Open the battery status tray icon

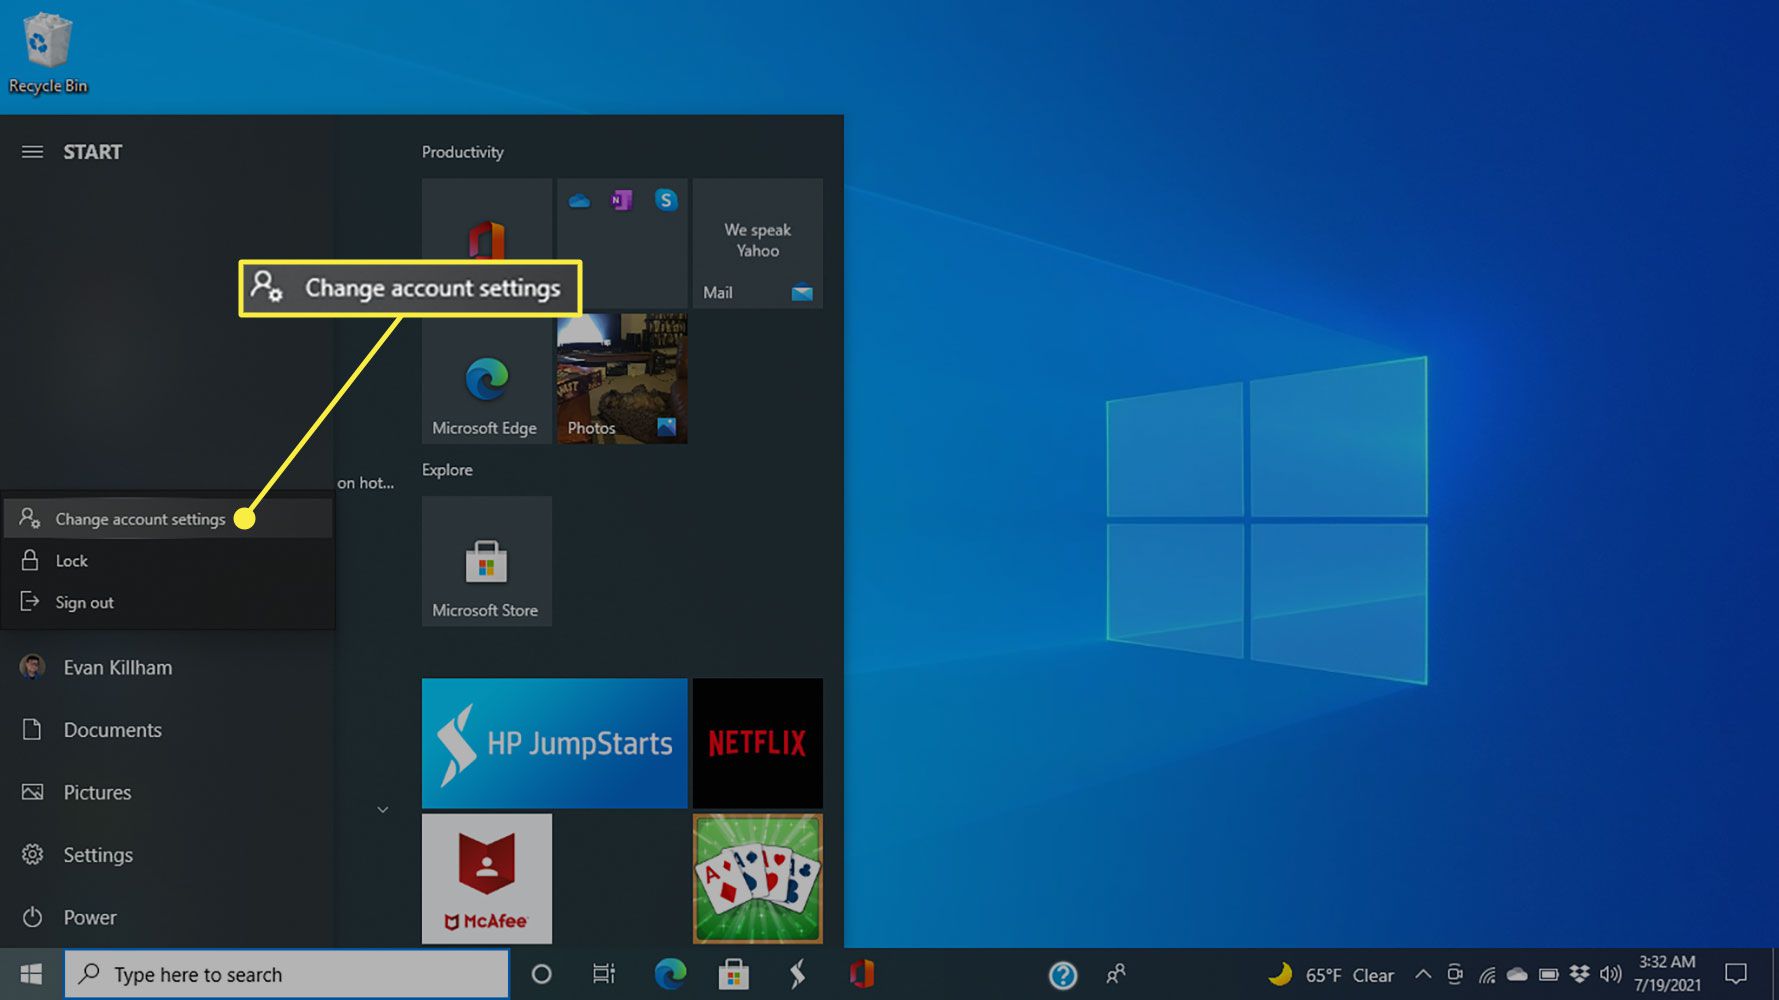(1549, 974)
